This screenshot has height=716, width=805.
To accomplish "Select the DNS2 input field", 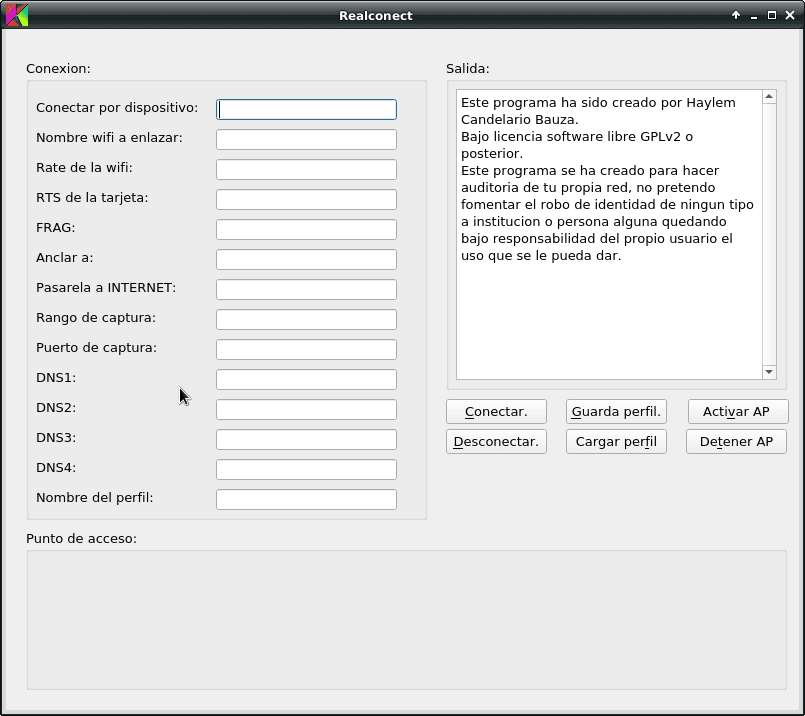I will click(306, 410).
